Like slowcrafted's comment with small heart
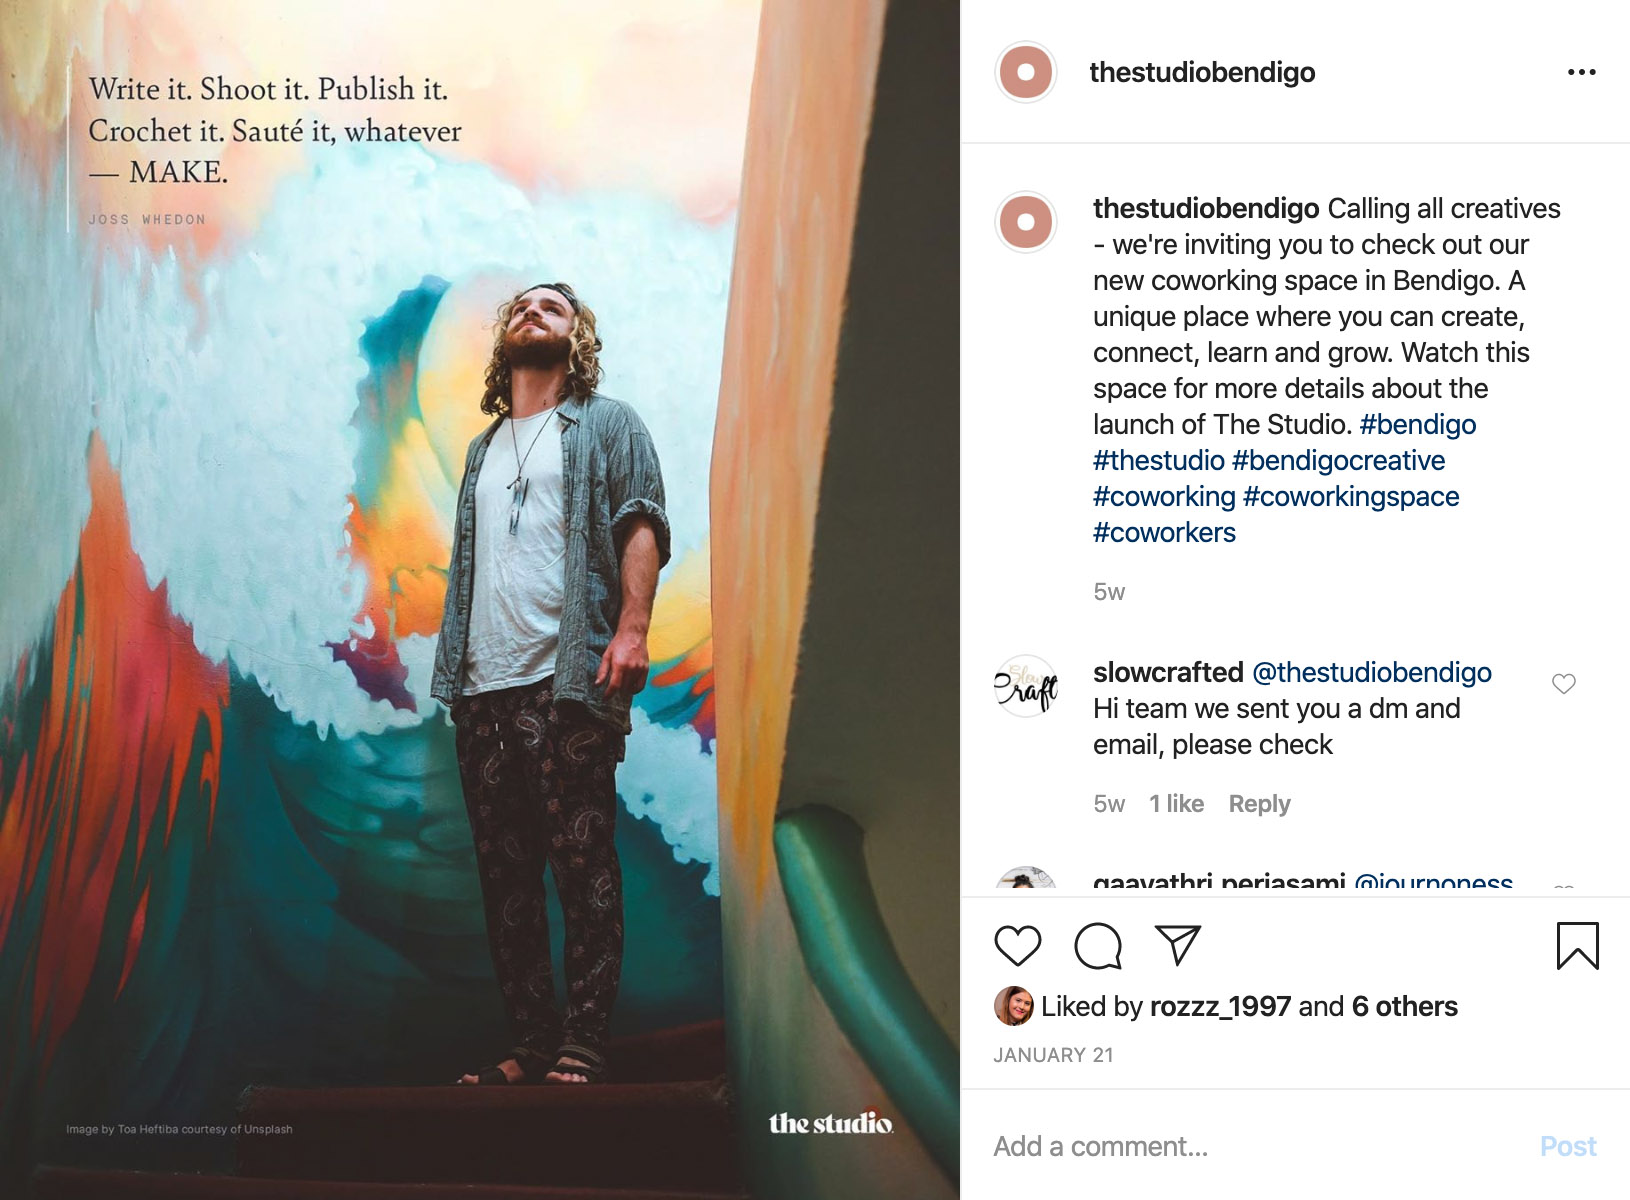This screenshot has width=1630, height=1200. click(1563, 684)
